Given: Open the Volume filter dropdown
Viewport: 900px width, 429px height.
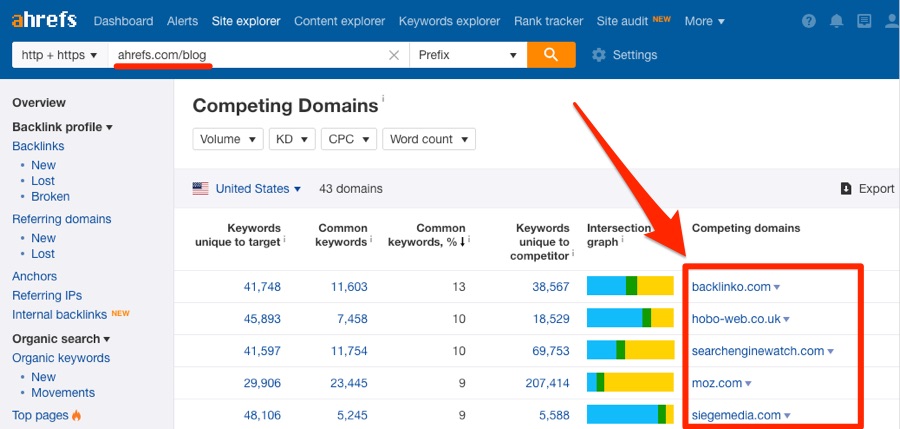Looking at the screenshot, I should click(x=228, y=139).
